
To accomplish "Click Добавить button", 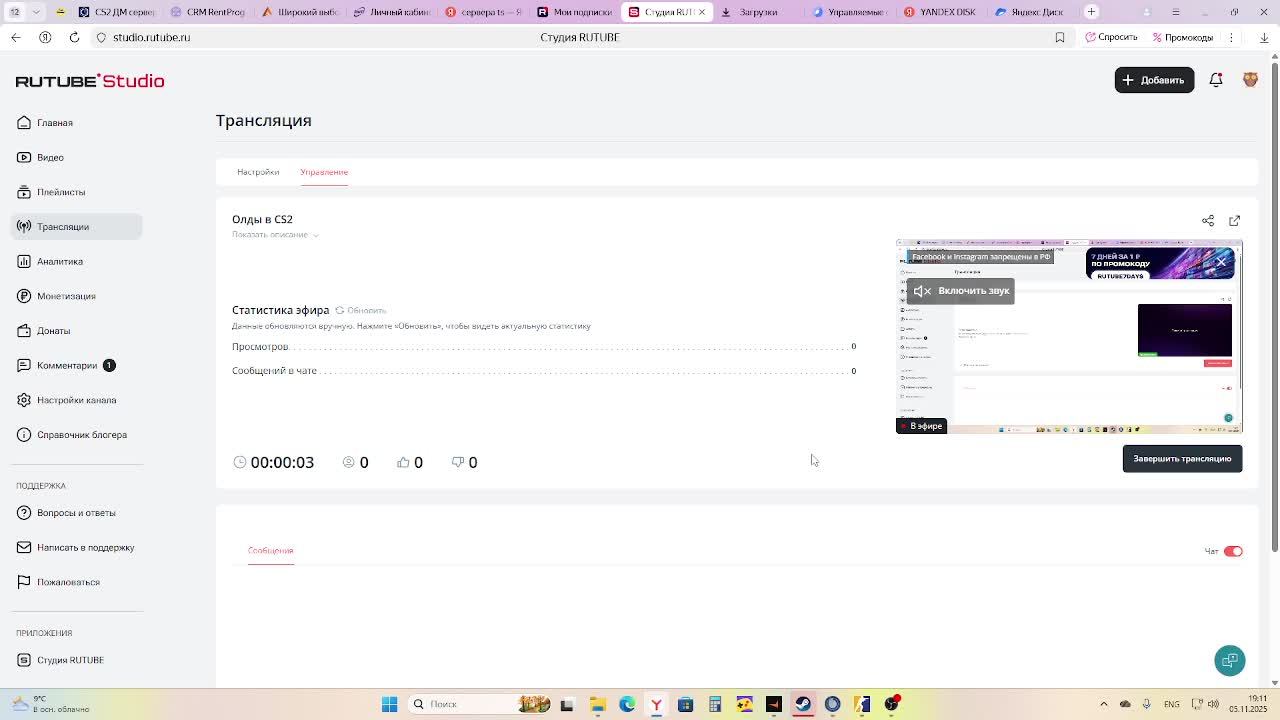I will (x=1154, y=80).
